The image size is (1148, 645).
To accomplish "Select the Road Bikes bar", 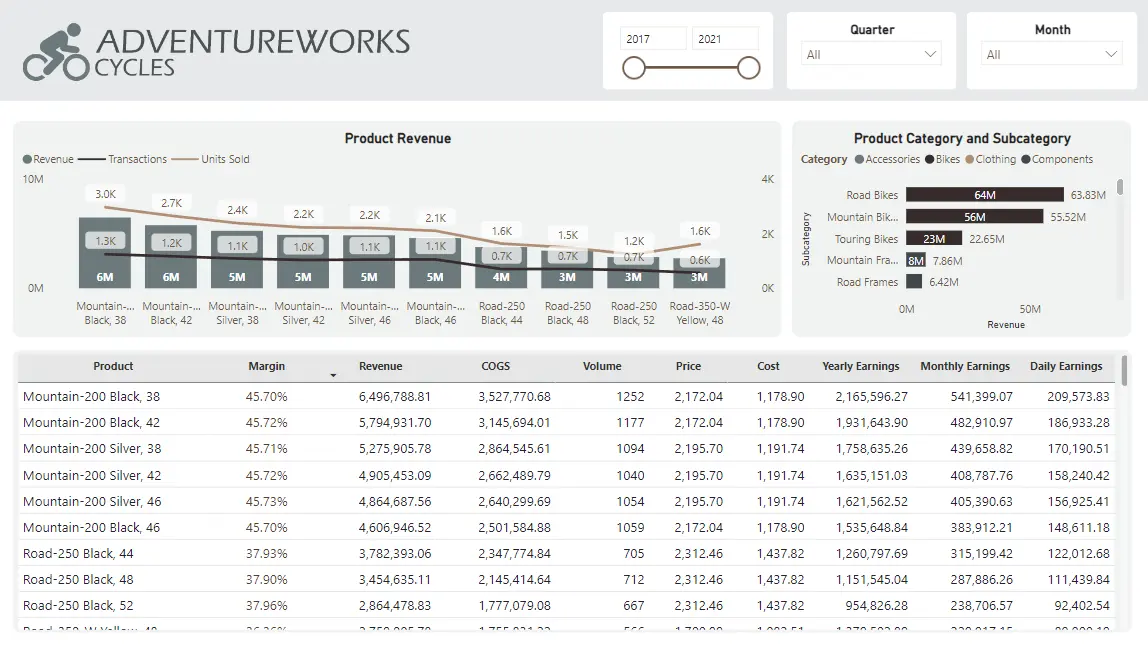I will [985, 195].
